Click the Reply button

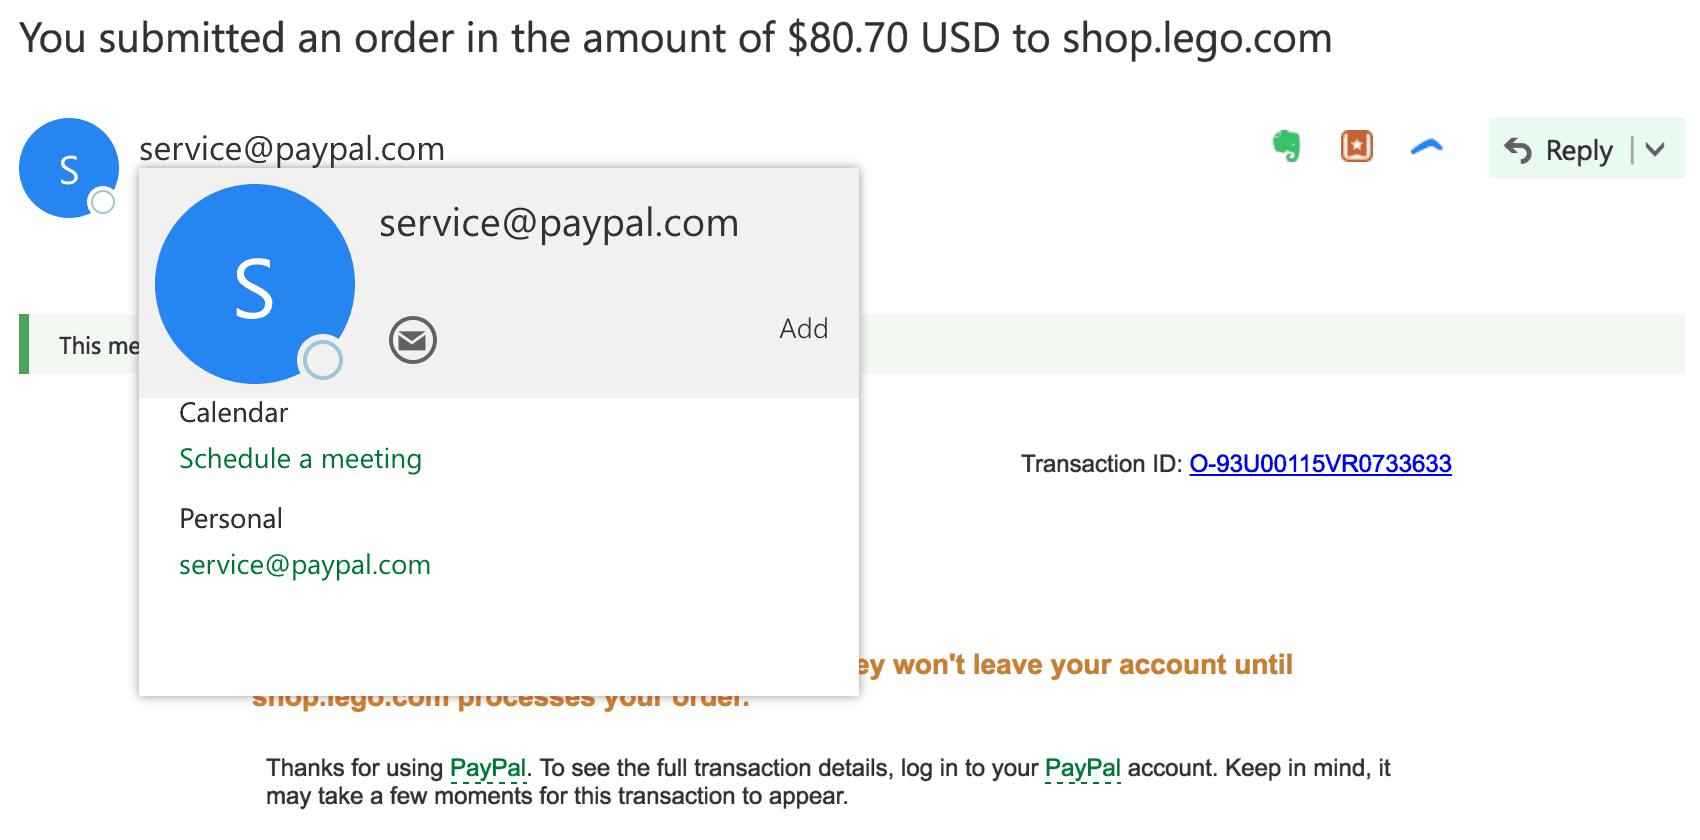click(x=1560, y=149)
